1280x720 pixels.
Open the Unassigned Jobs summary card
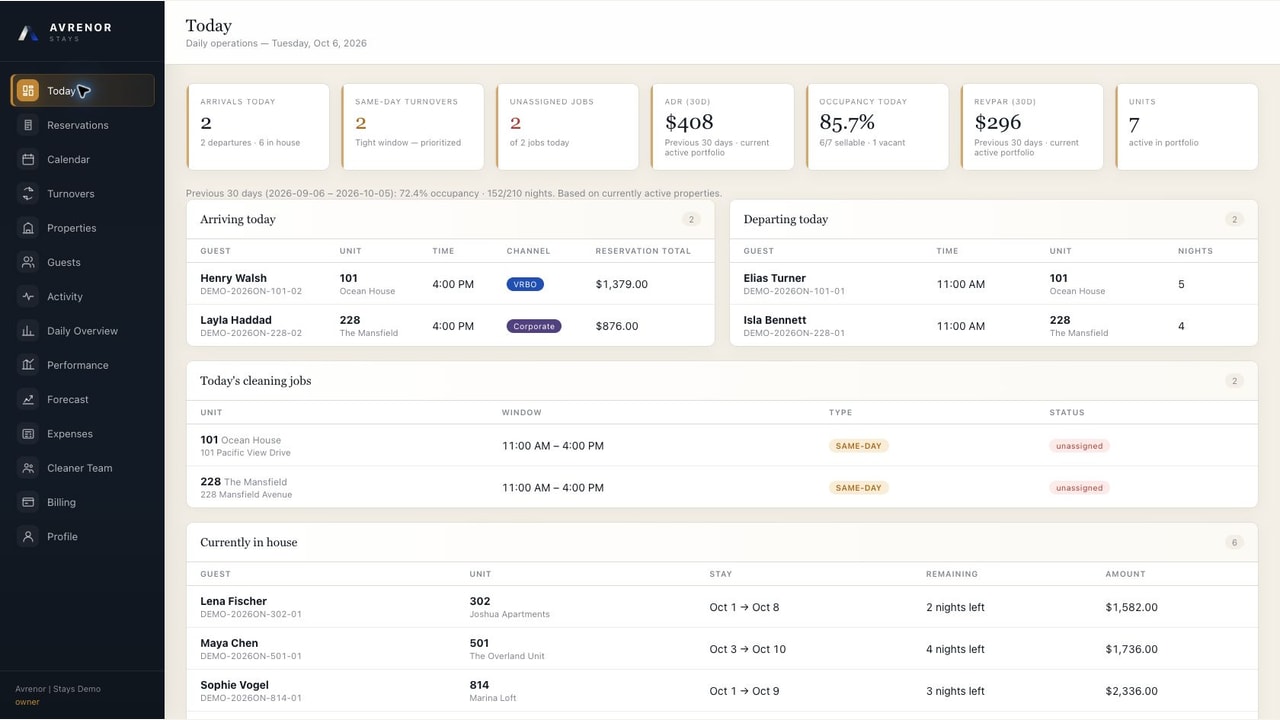(x=567, y=127)
